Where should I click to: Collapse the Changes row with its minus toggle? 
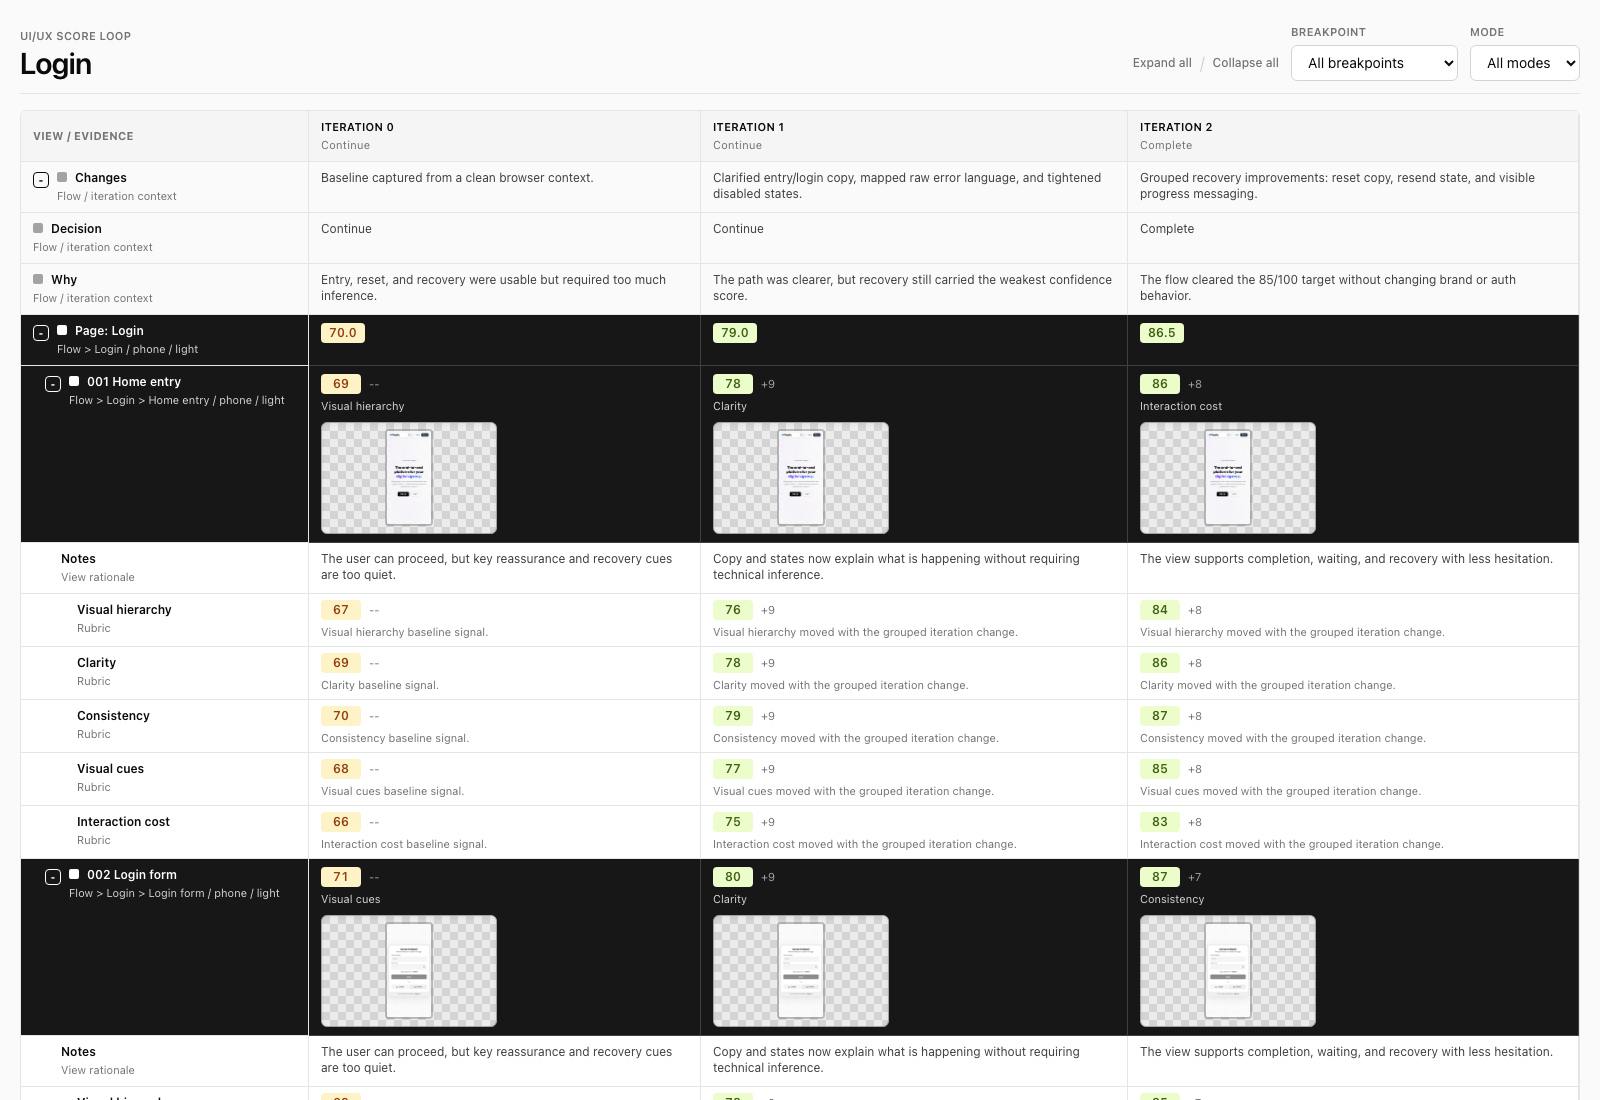tap(41, 180)
